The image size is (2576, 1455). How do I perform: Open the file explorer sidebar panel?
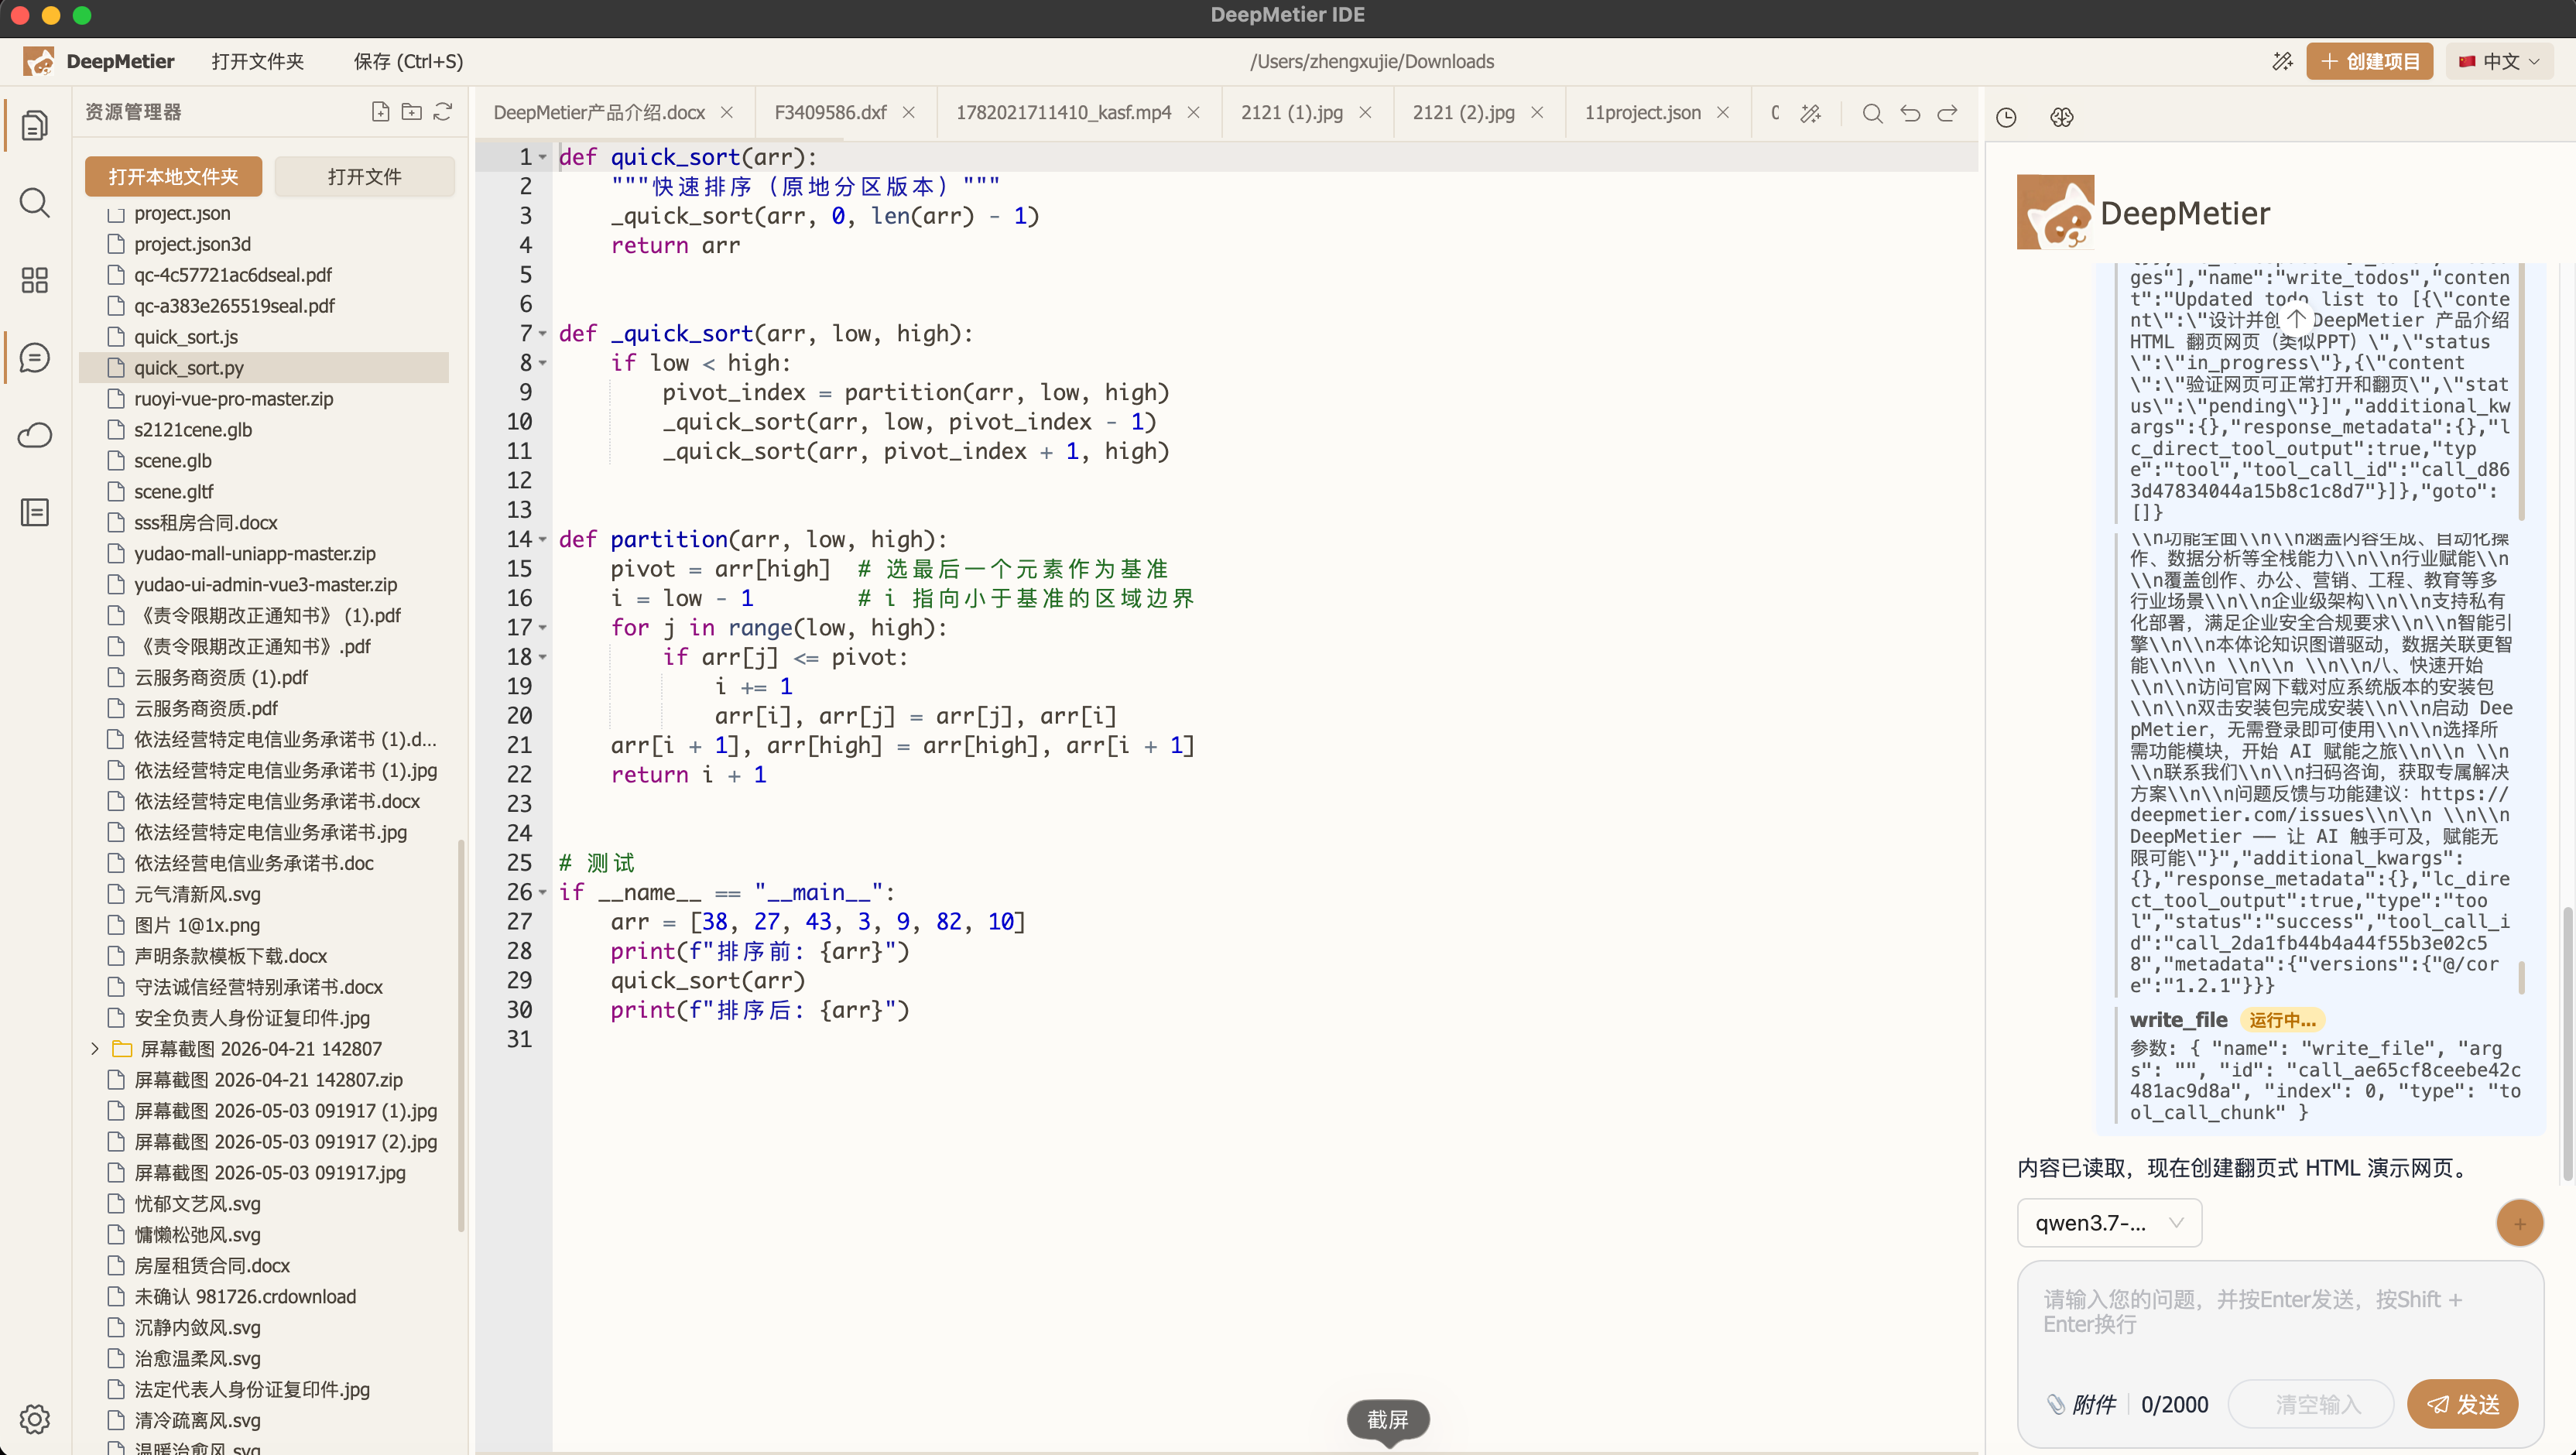pyautogui.click(x=34, y=125)
